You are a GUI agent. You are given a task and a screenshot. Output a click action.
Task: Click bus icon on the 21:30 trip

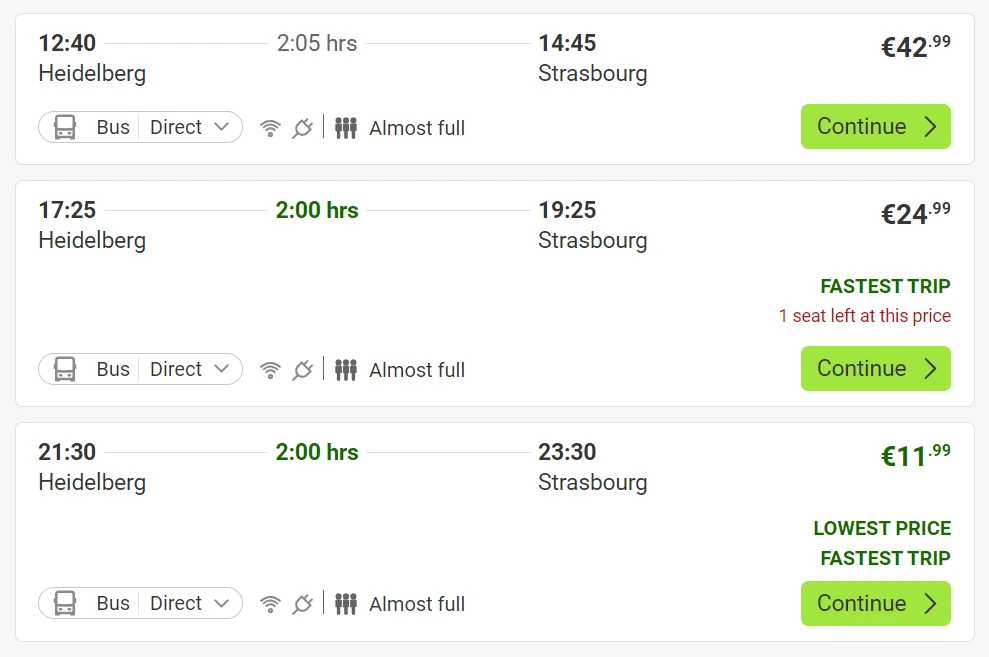(65, 603)
